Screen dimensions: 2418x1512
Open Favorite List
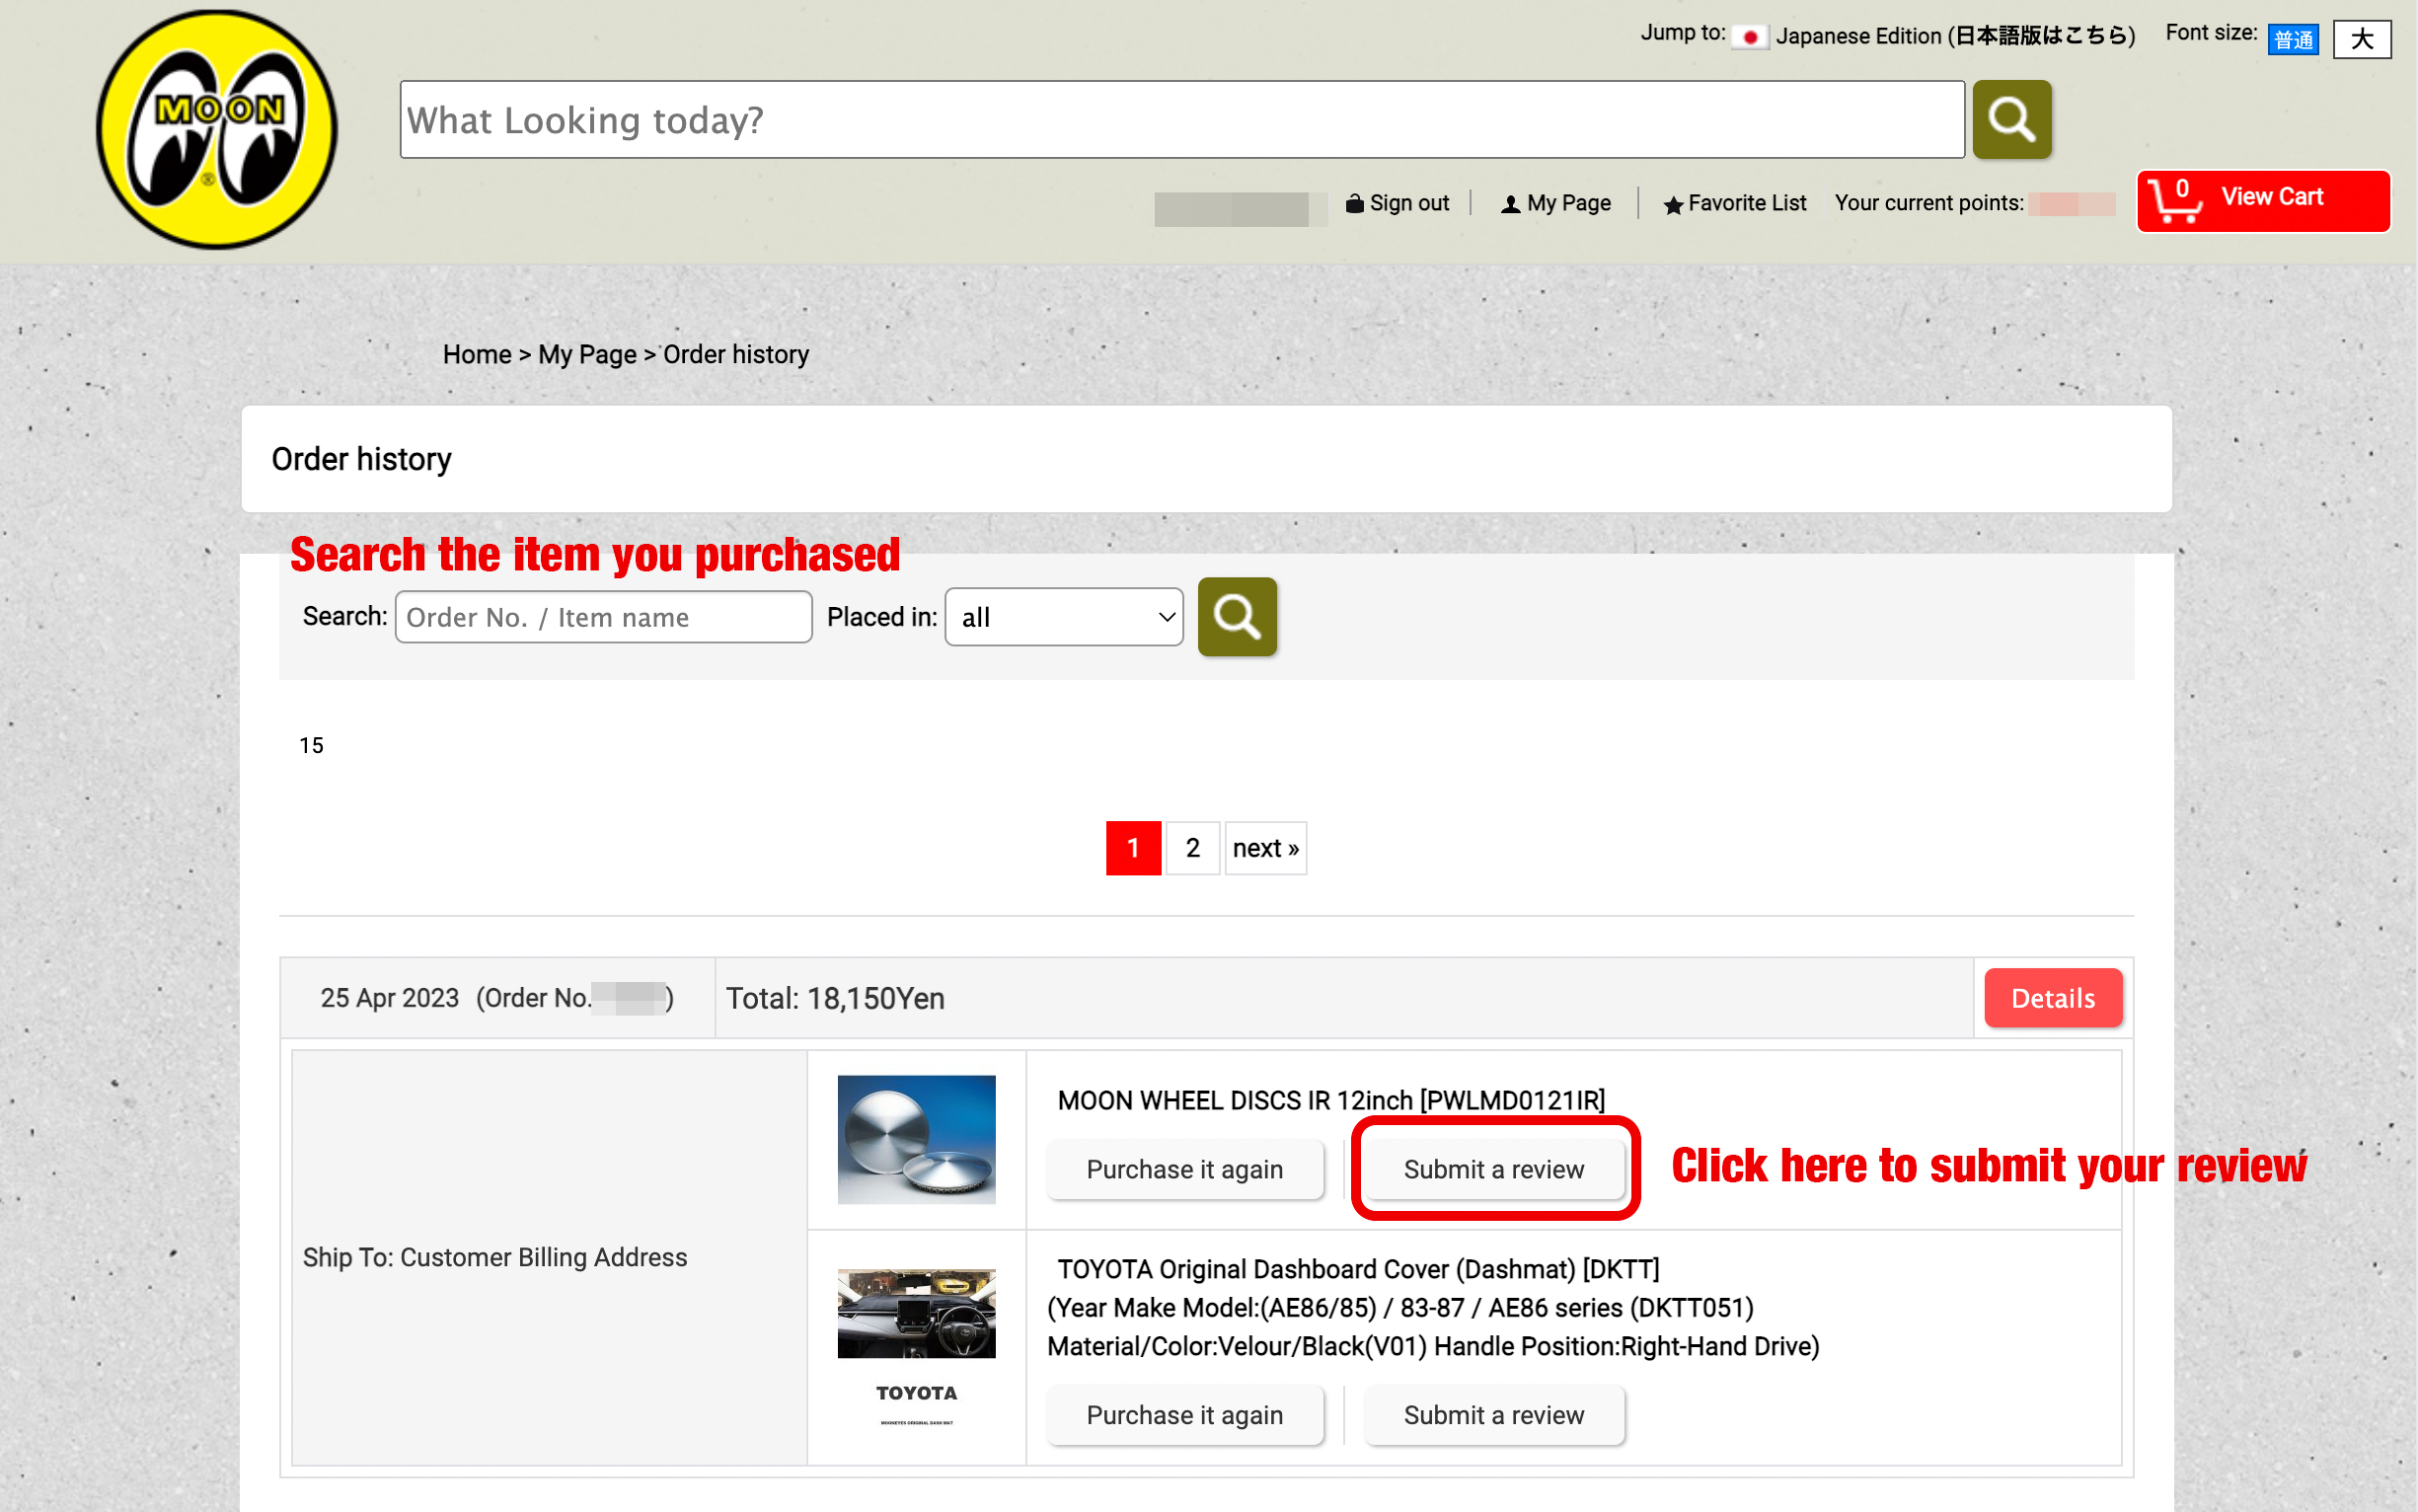1734,203
